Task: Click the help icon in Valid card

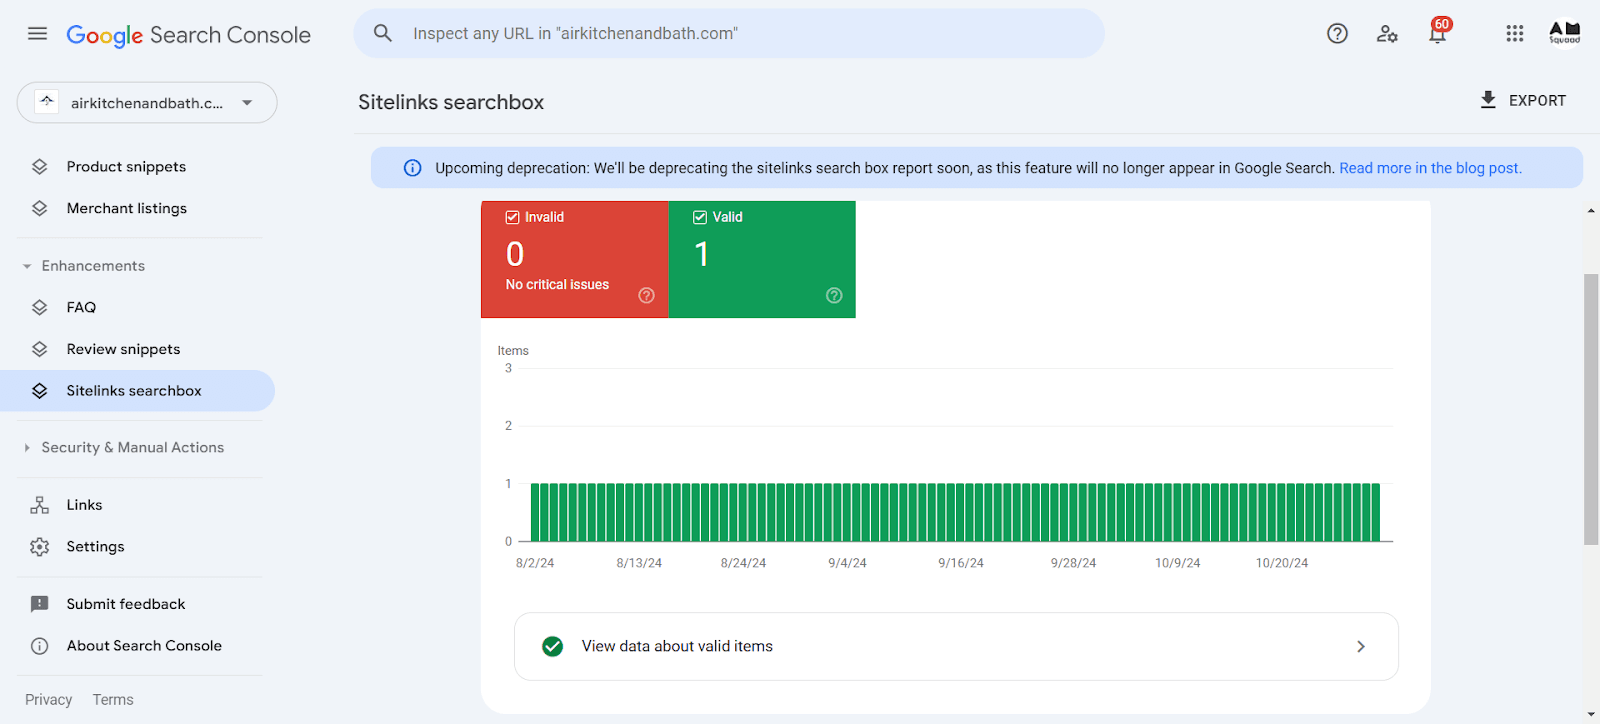Action: coord(834,295)
